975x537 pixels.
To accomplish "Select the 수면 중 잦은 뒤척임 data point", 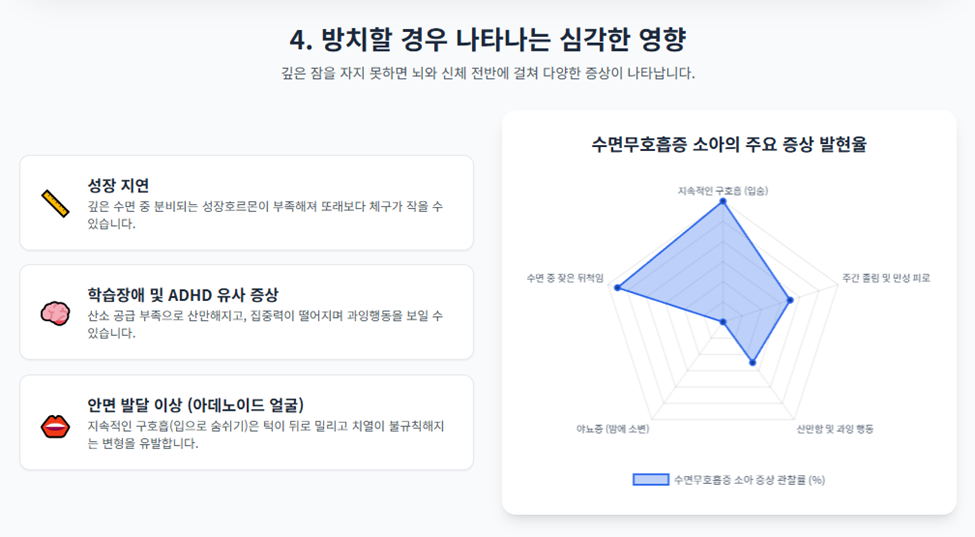I will (617, 288).
